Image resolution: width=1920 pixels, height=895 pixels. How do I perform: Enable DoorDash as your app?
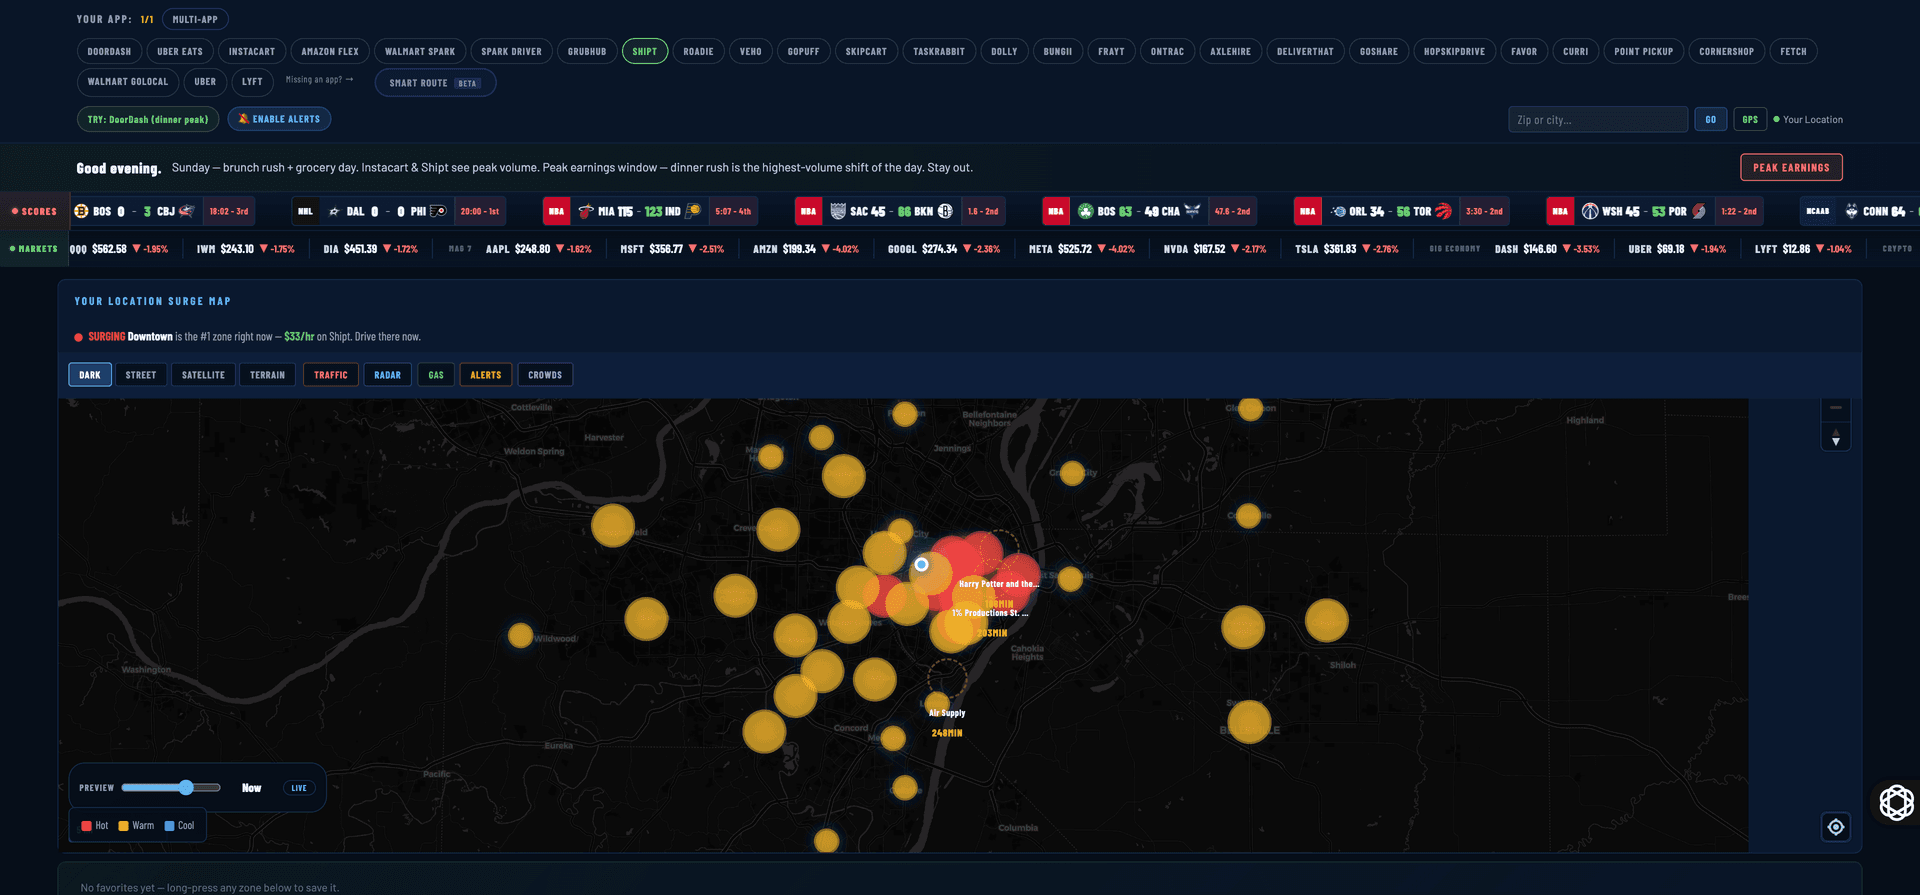[109, 51]
